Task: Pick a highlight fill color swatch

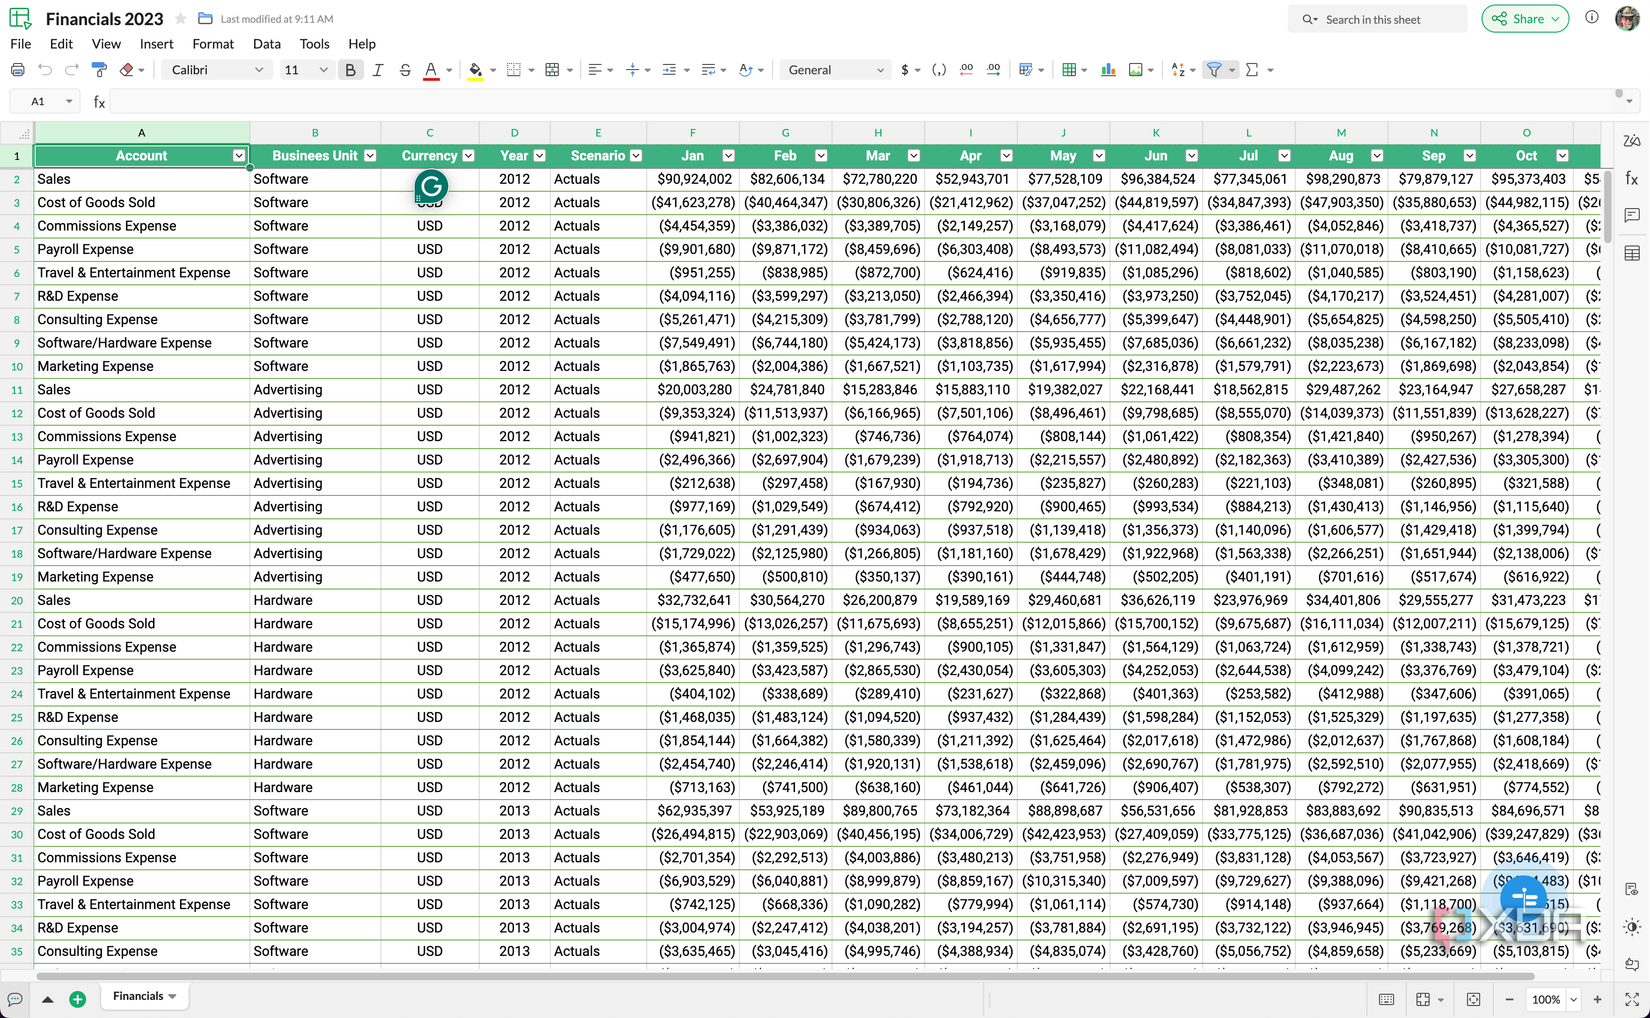Action: (474, 69)
